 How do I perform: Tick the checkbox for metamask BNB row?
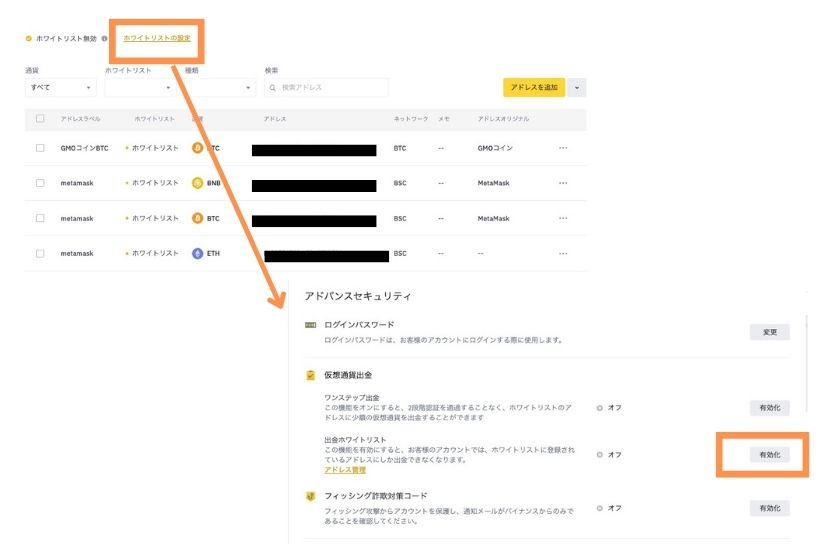40,183
